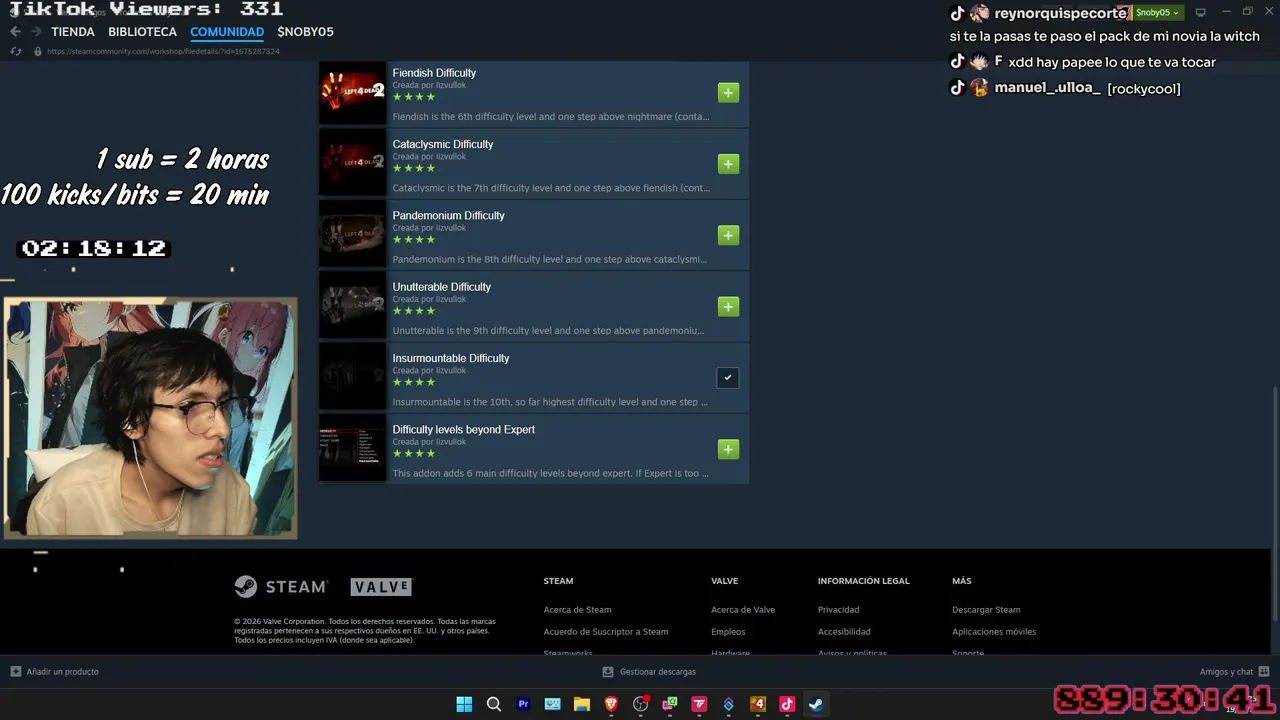Viewport: 1280px width, 720px height.
Task: Open the blue diamond app in taskbar
Action: [729, 704]
